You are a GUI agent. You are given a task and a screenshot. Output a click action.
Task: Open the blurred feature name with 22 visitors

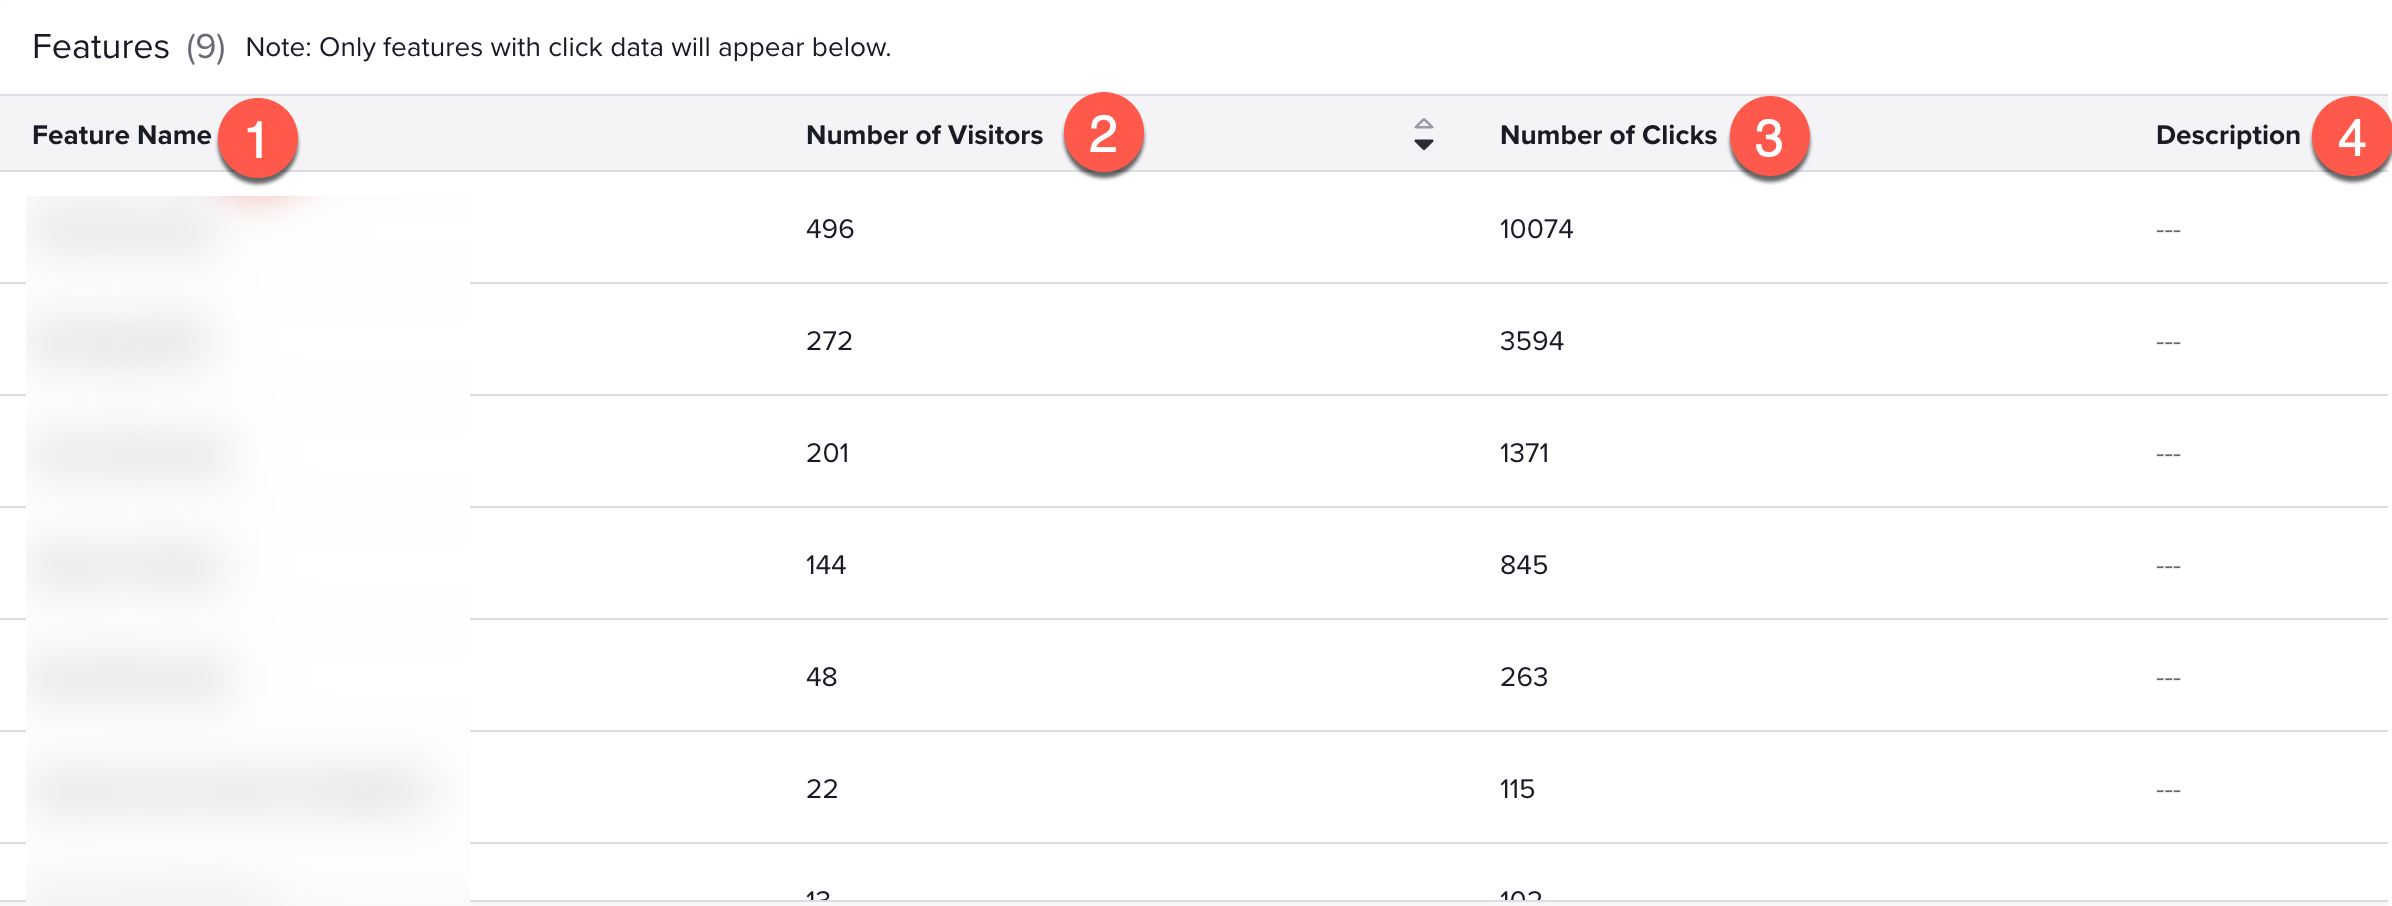230,789
